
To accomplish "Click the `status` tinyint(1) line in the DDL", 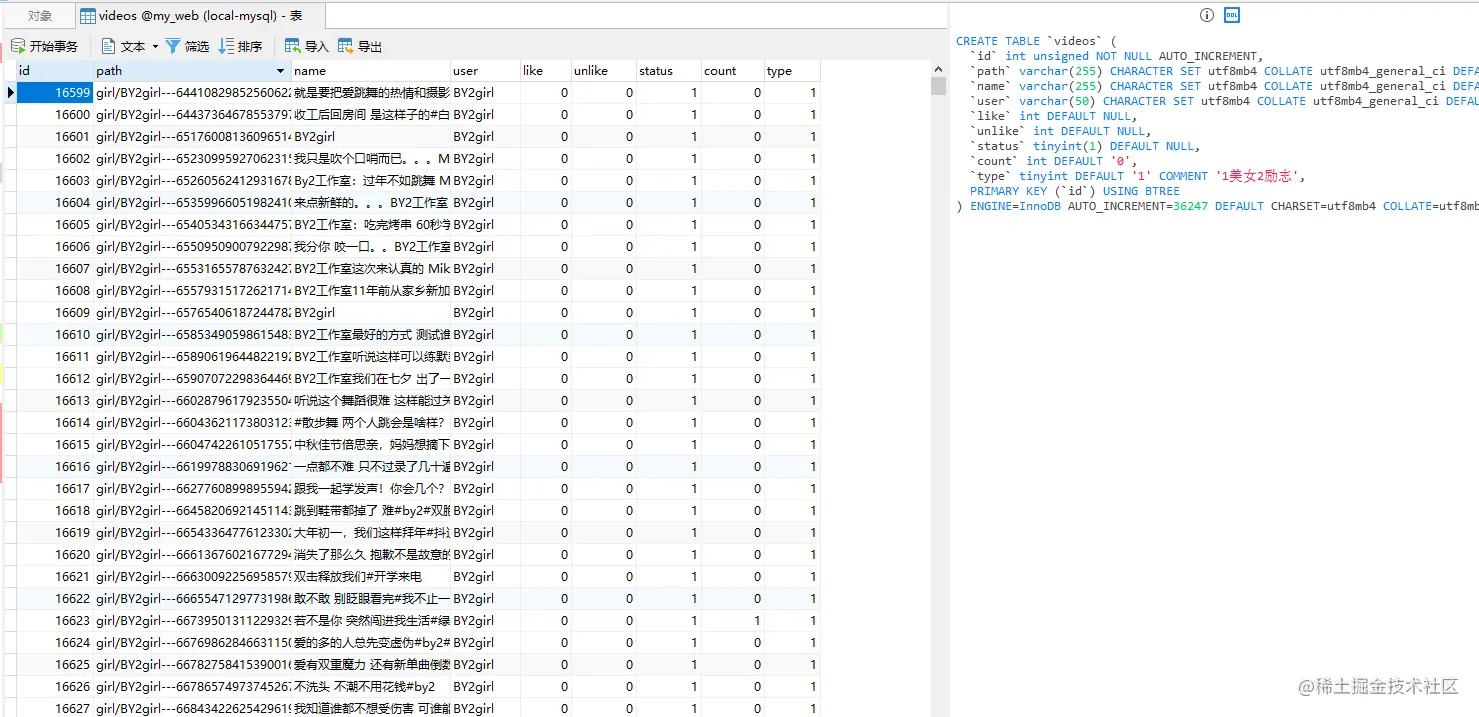I will 1084,146.
